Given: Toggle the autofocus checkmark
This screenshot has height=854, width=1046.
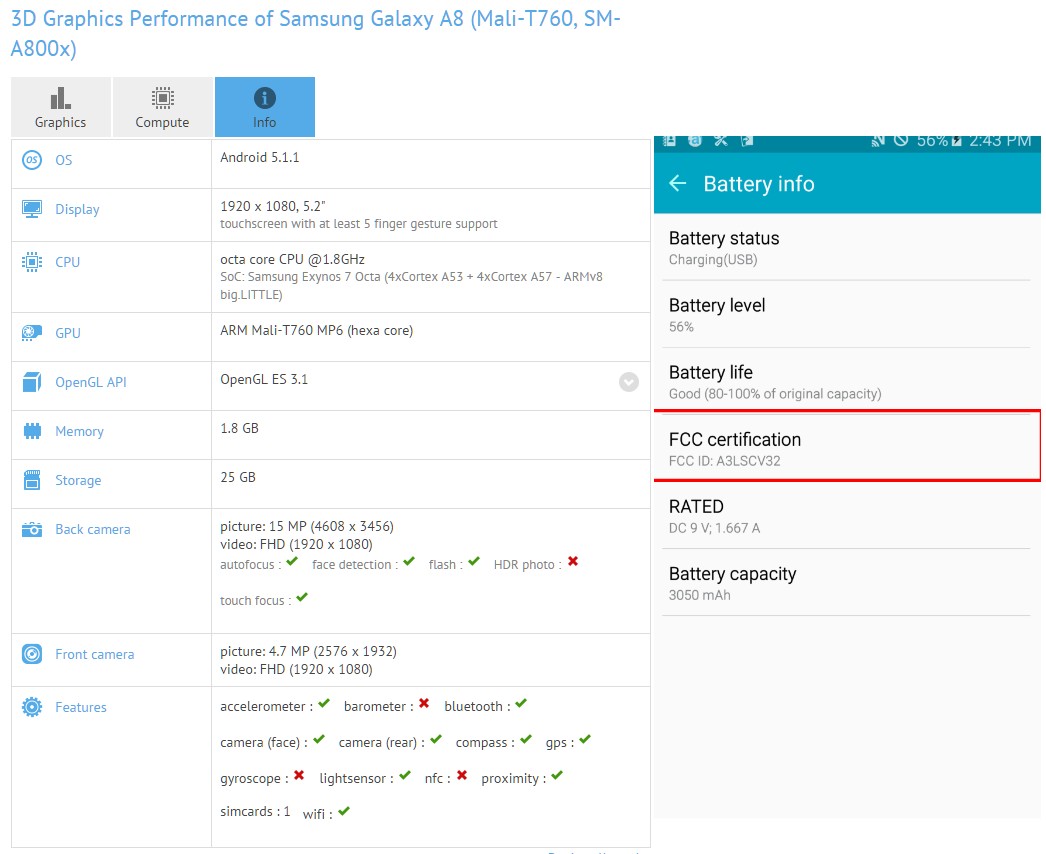Looking at the screenshot, I should point(293,562).
